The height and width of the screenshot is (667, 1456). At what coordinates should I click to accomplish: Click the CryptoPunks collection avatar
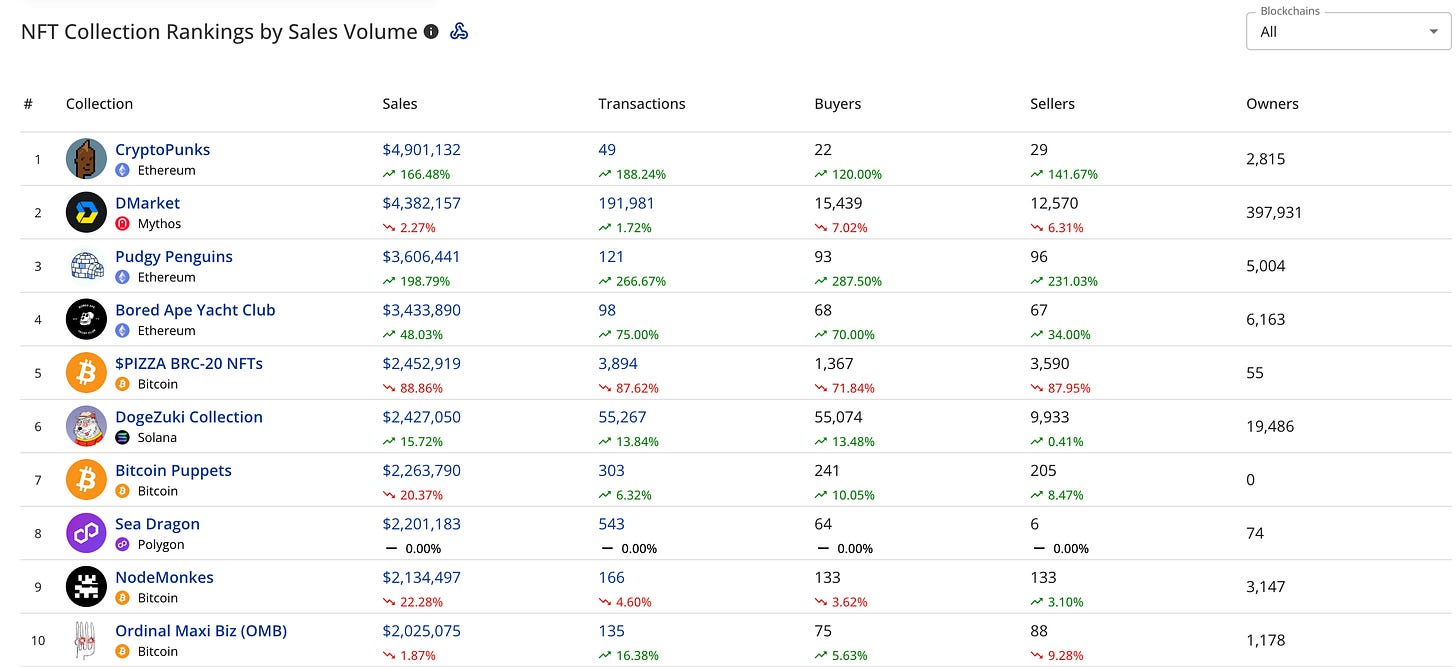pyautogui.click(x=86, y=159)
